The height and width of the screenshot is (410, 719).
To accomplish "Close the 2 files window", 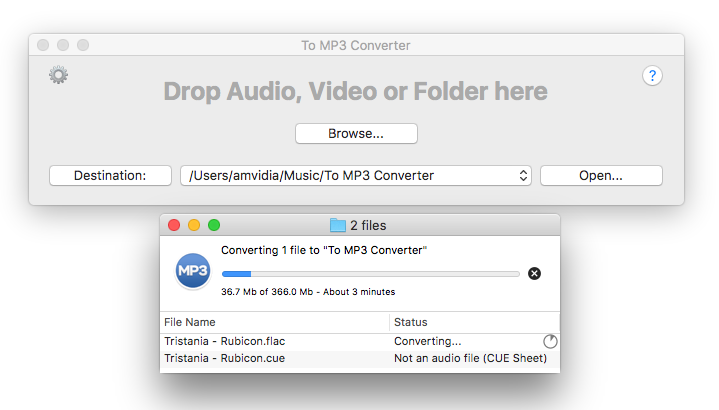I will [174, 225].
